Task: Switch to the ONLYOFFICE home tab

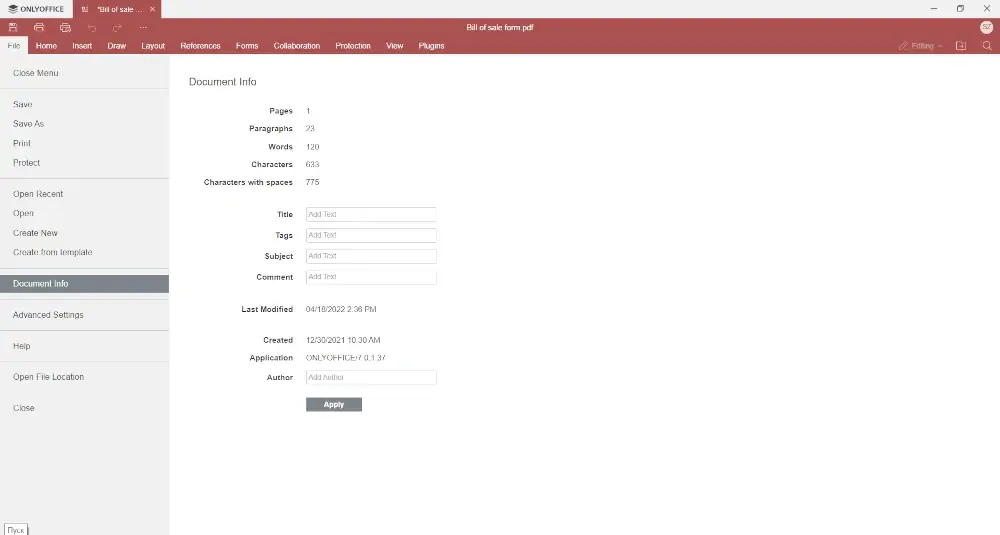Action: [x=36, y=9]
